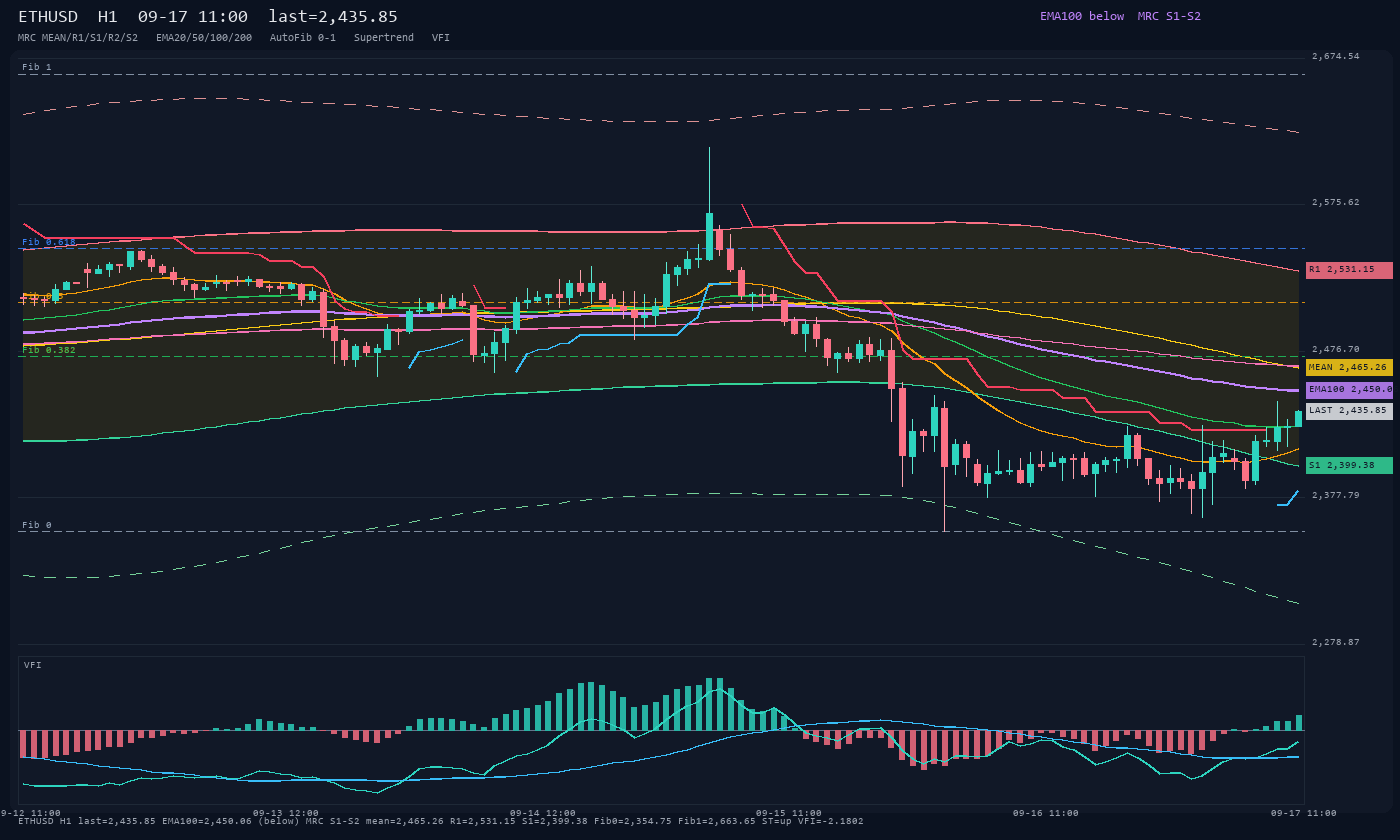
Task: Click the 2,278.87 price axis label
Action: [x=1336, y=642]
